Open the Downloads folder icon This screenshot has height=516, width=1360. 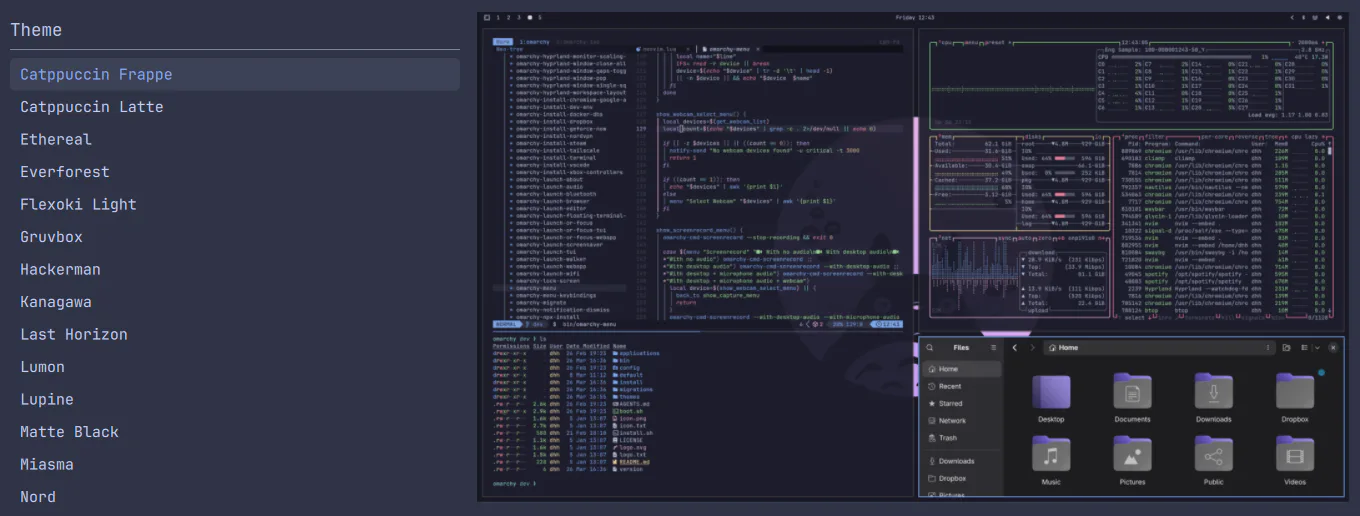(1213, 392)
